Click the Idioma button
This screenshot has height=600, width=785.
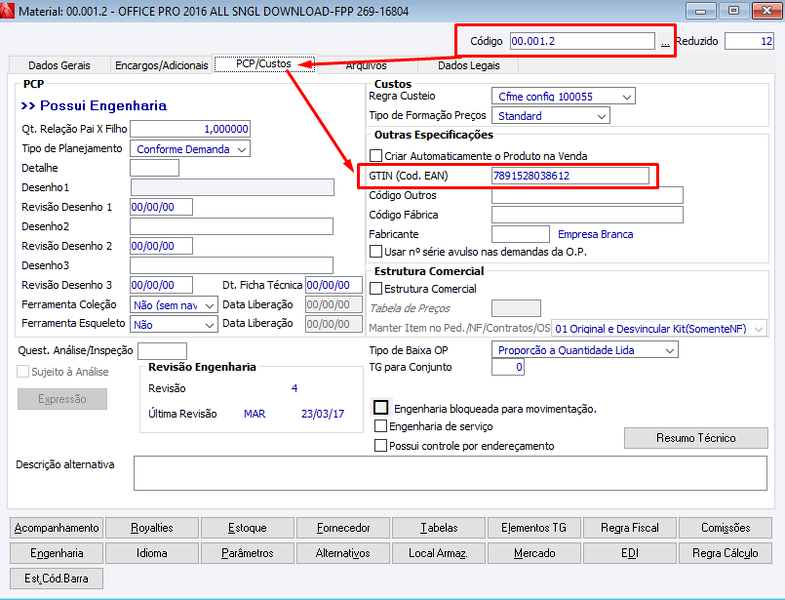click(152, 553)
